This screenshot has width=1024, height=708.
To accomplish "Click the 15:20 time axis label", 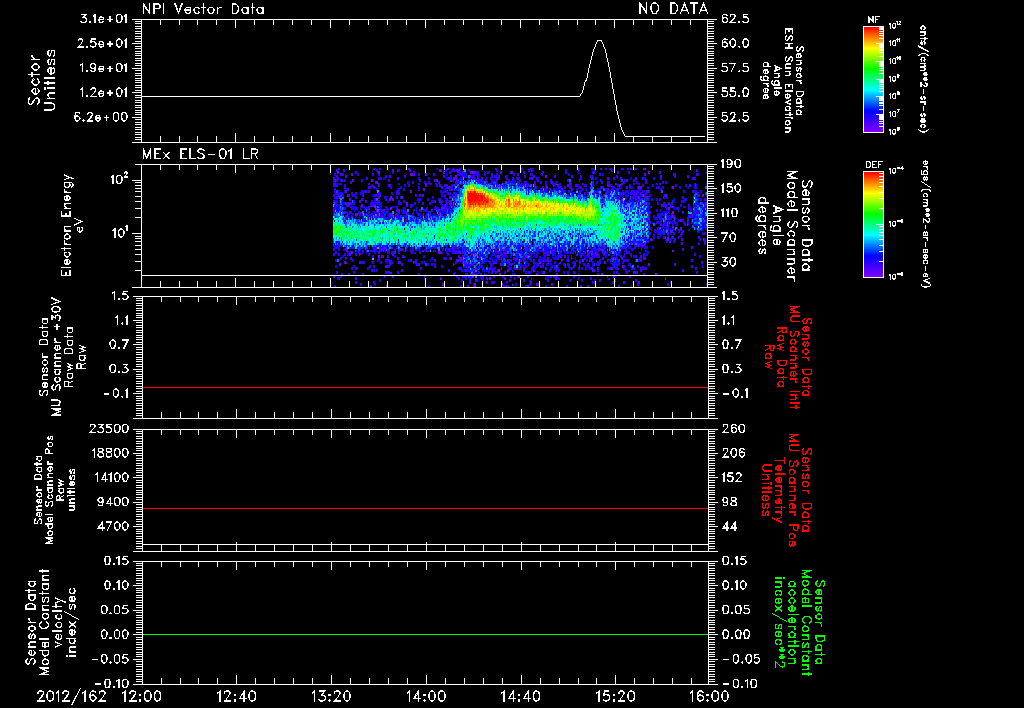I will [x=615, y=696].
